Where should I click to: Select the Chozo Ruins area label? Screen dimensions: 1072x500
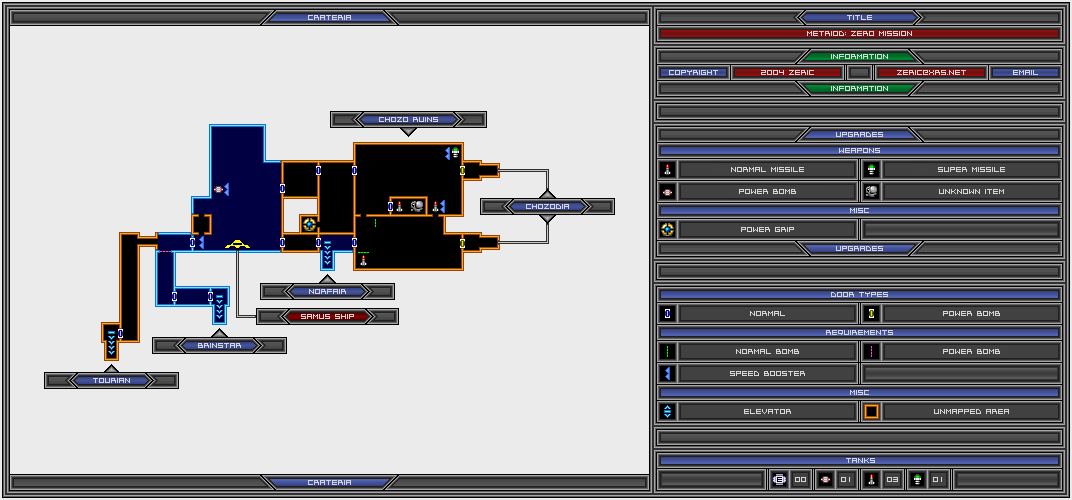click(x=408, y=120)
